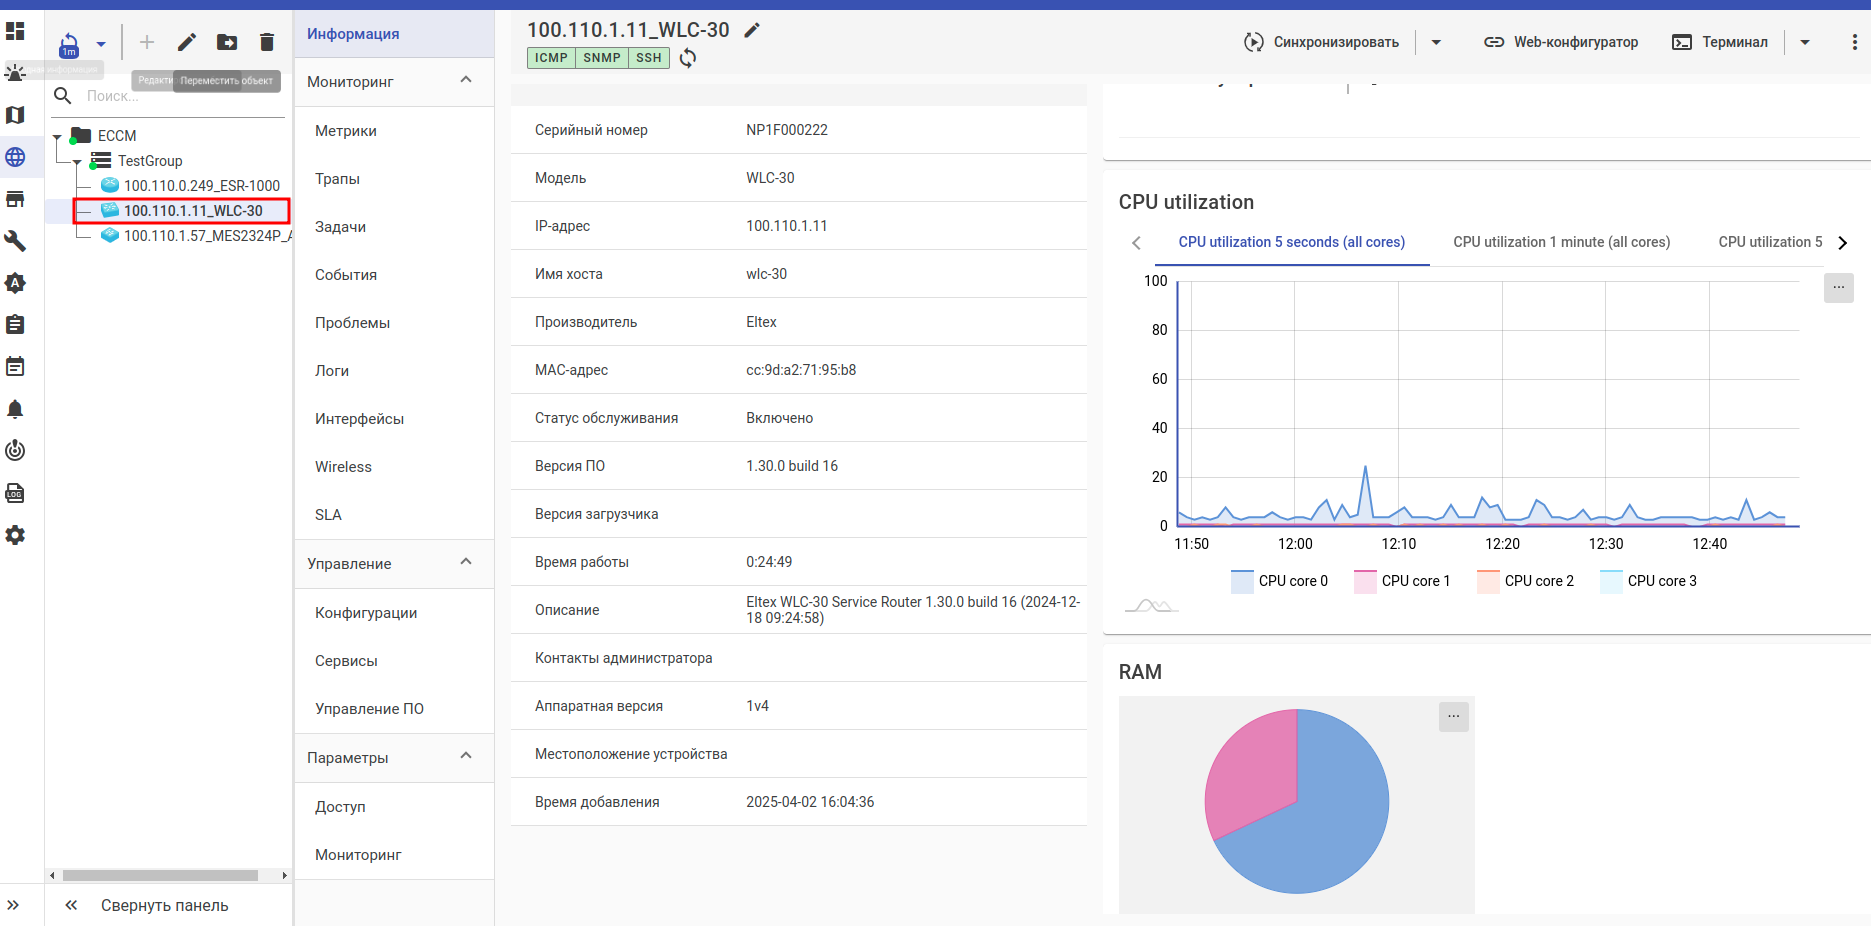Collapse the Мониторинг menu section
Image resolution: width=1871 pixels, height=926 pixels.
click(466, 80)
